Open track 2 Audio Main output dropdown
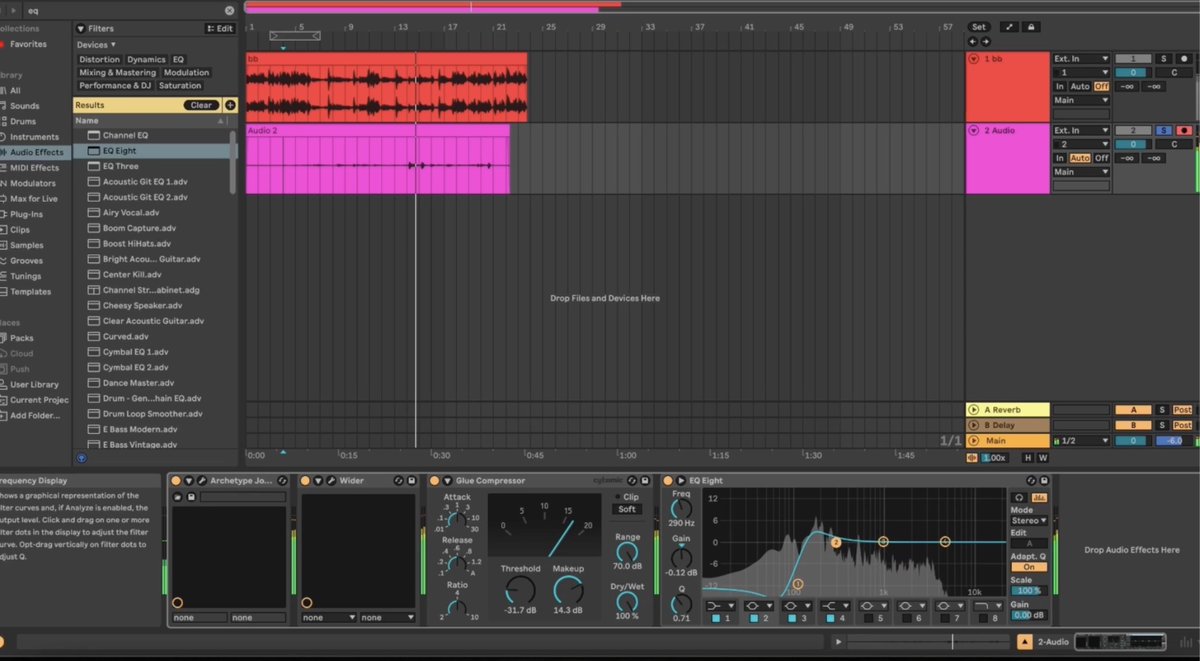Viewport: 1200px width, 661px height. (x=1081, y=172)
